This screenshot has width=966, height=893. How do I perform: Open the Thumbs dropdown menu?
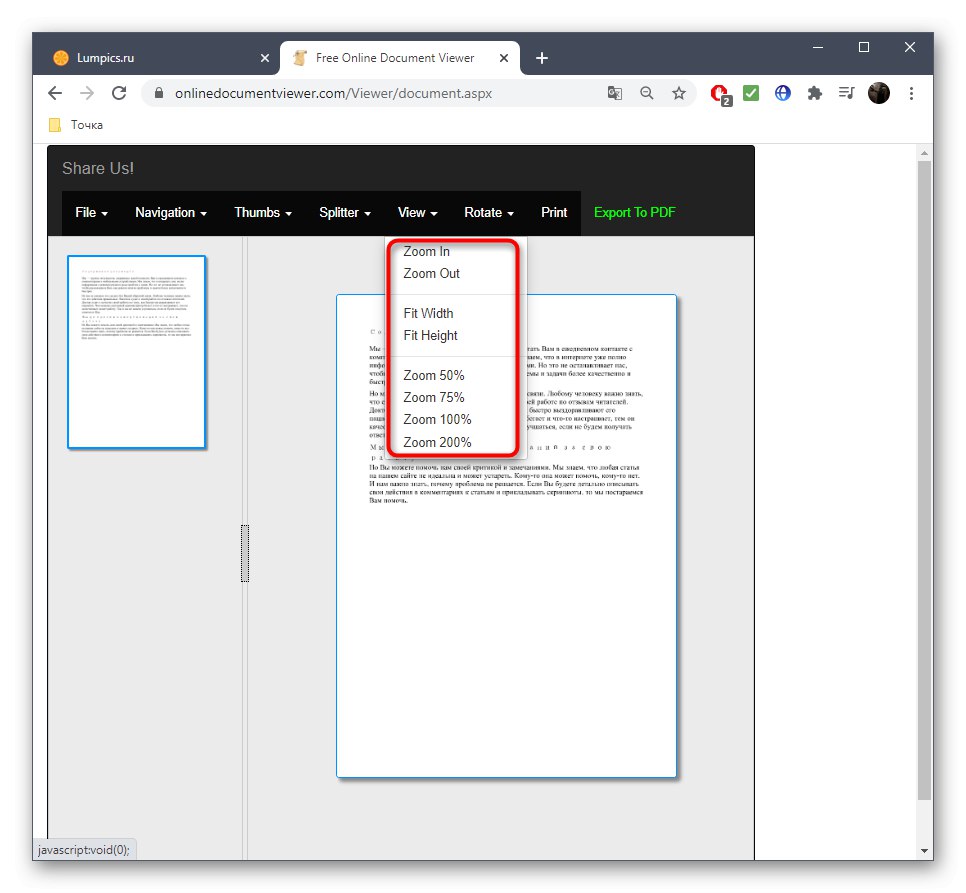point(262,212)
